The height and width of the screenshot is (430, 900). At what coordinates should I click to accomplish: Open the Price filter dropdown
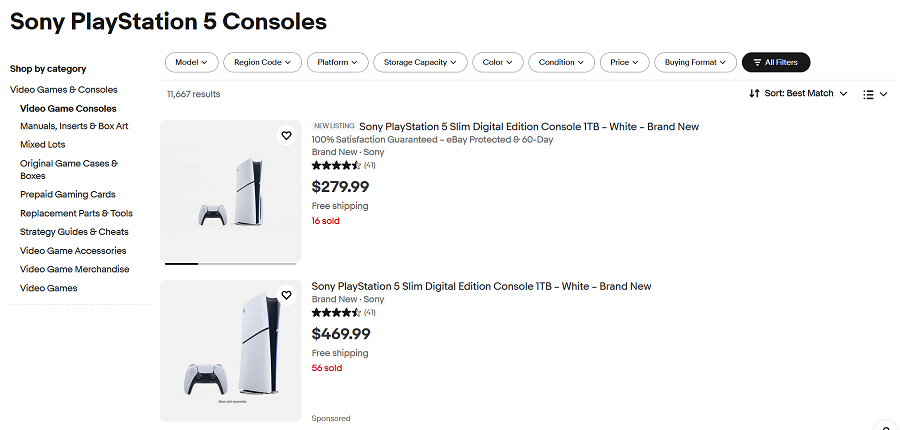point(625,62)
